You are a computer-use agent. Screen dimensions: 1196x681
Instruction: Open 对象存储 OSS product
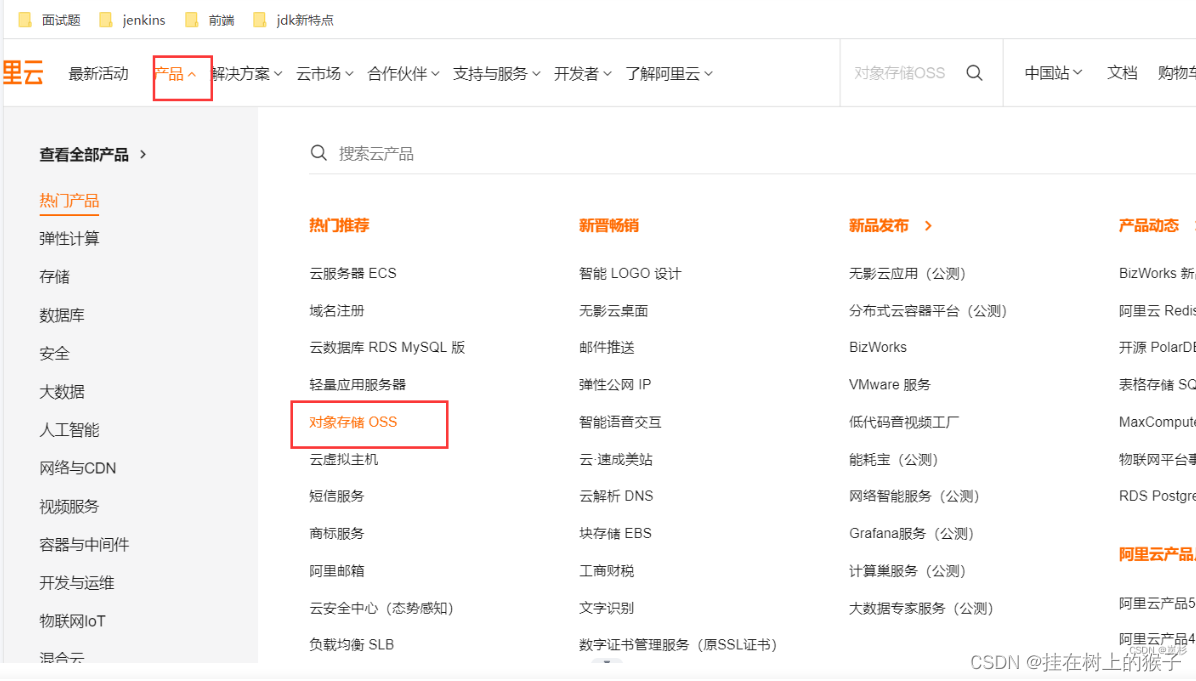pos(353,422)
